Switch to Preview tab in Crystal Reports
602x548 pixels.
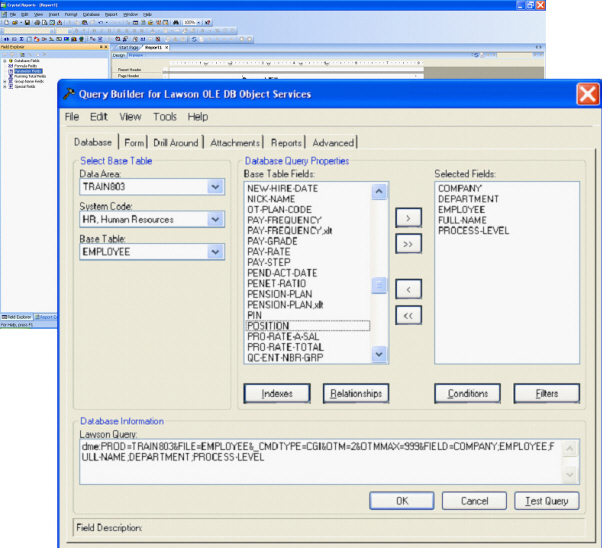click(136, 55)
